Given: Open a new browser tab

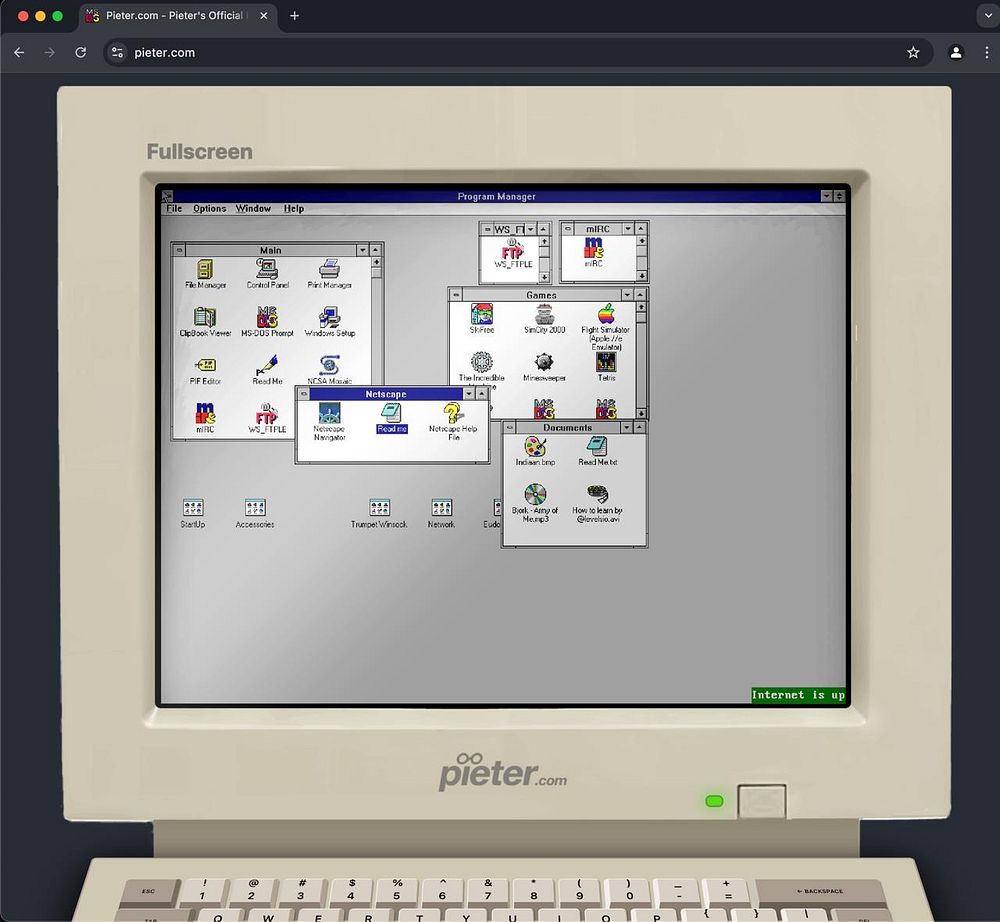Looking at the screenshot, I should [294, 16].
